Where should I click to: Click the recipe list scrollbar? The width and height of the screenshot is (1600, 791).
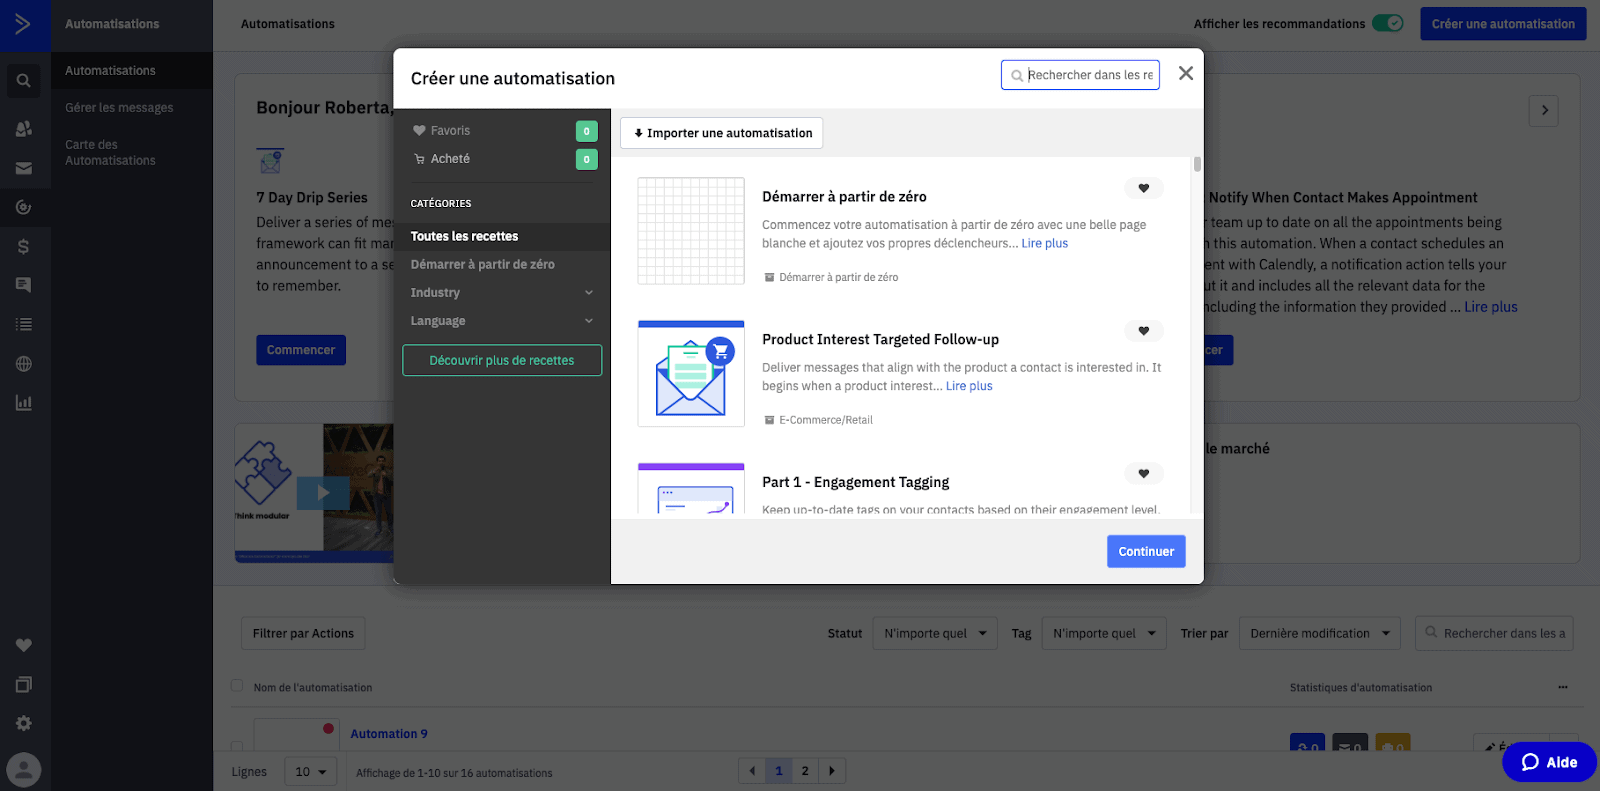[1196, 165]
